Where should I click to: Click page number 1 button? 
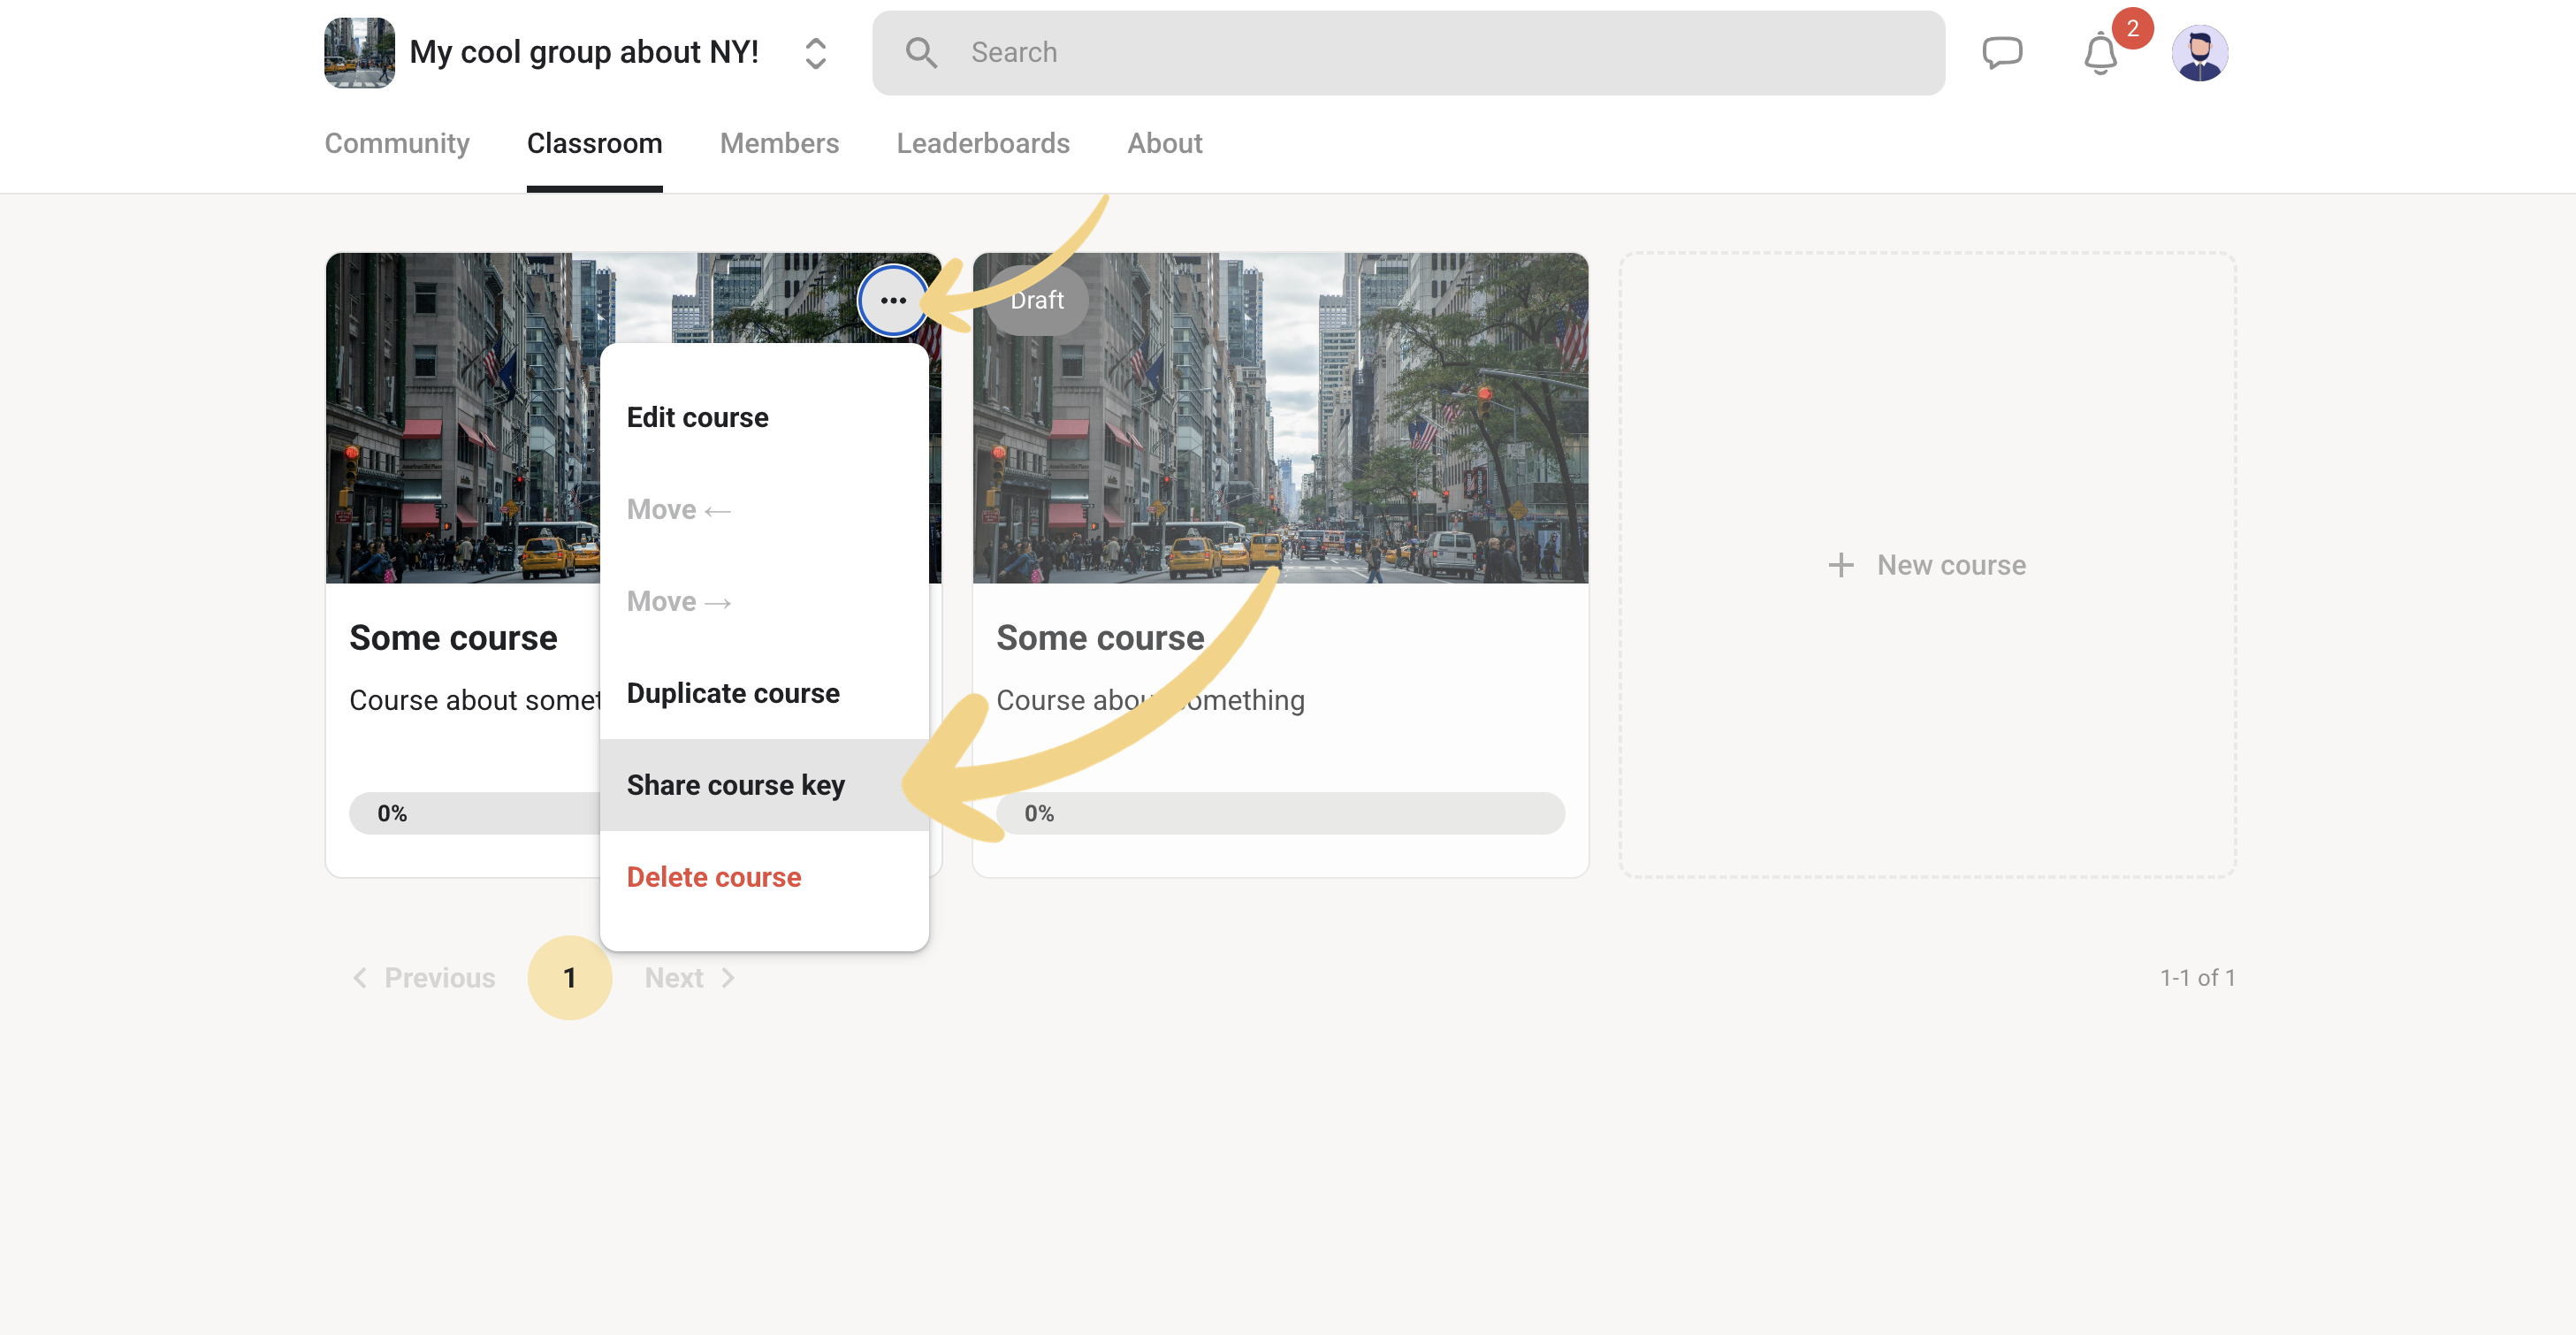(569, 978)
